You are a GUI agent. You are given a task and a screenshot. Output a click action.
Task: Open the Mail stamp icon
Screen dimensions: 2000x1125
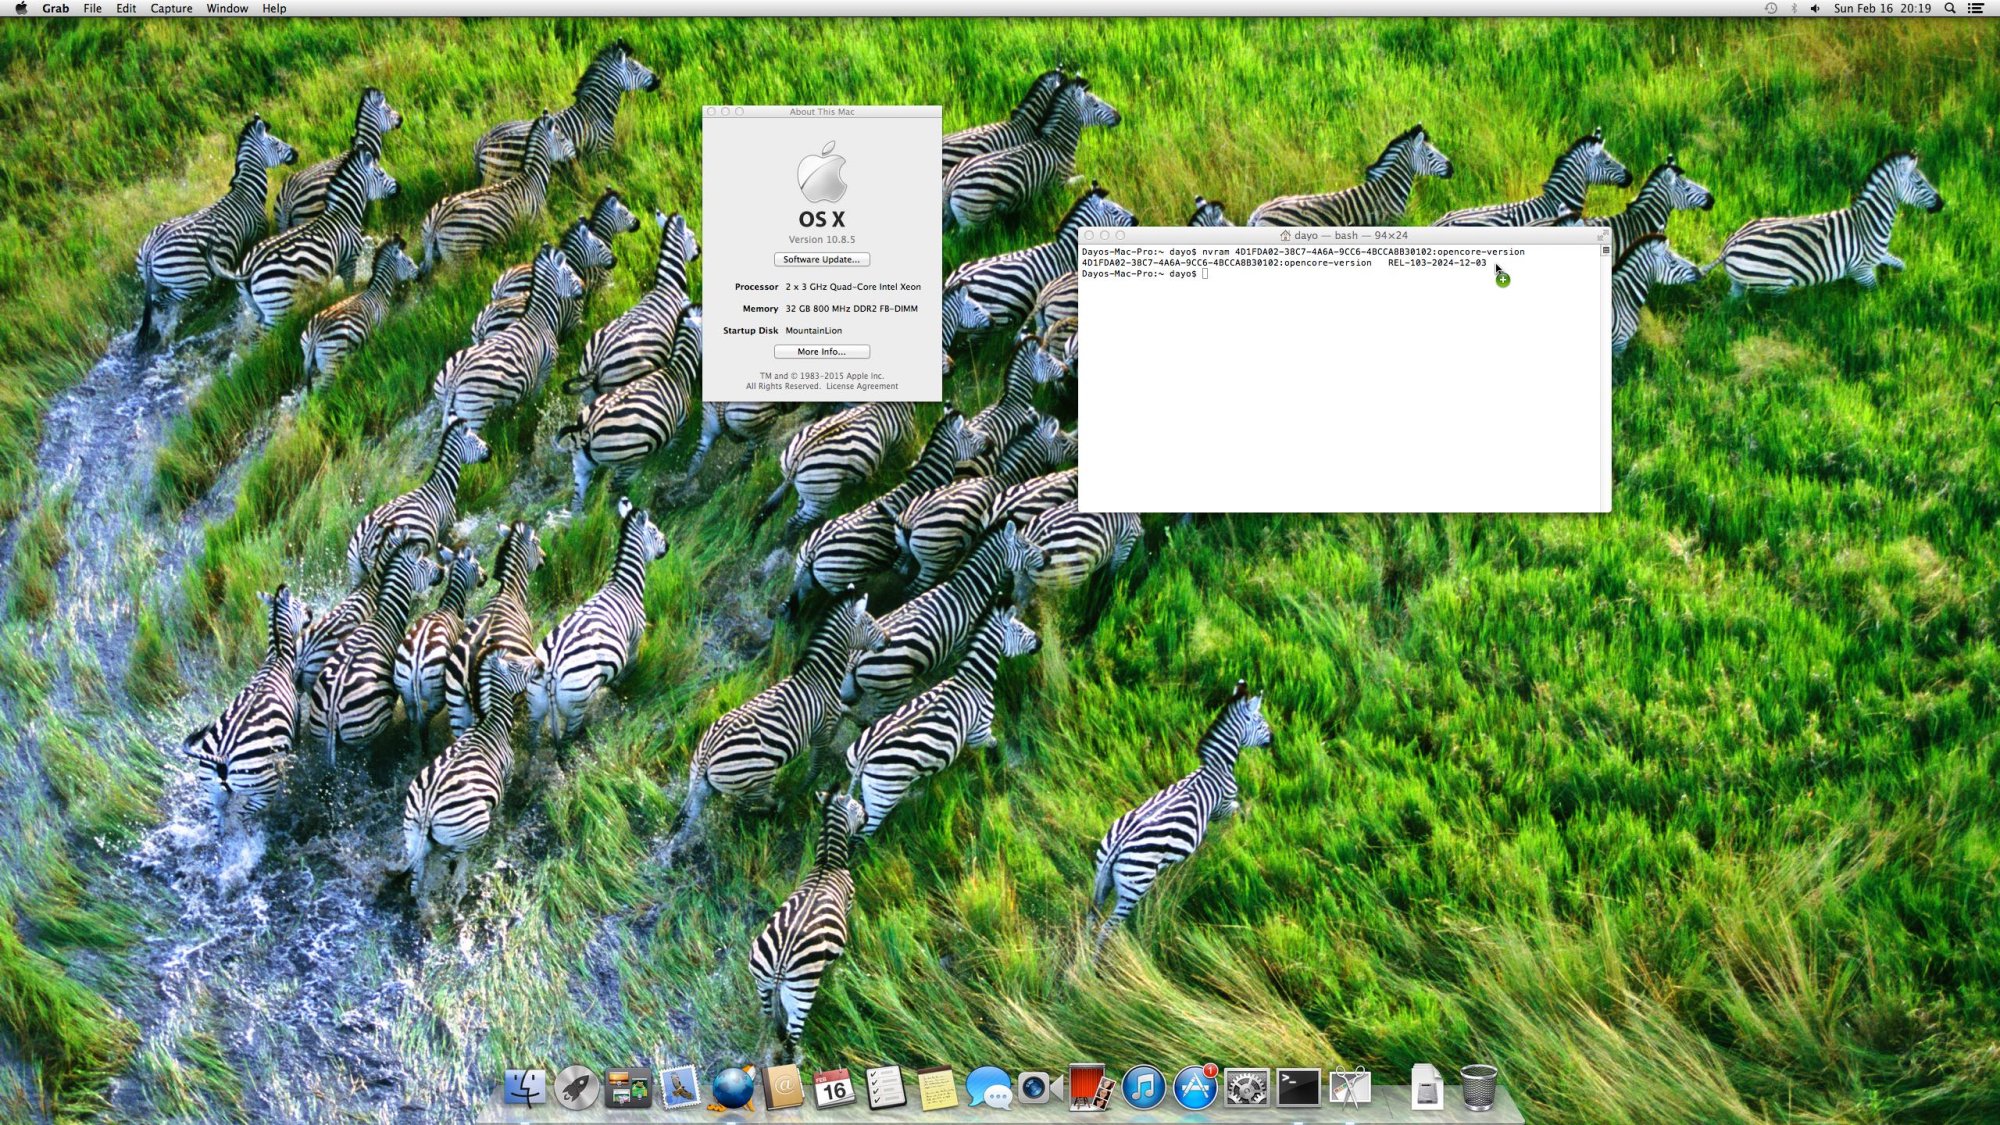click(x=680, y=1088)
